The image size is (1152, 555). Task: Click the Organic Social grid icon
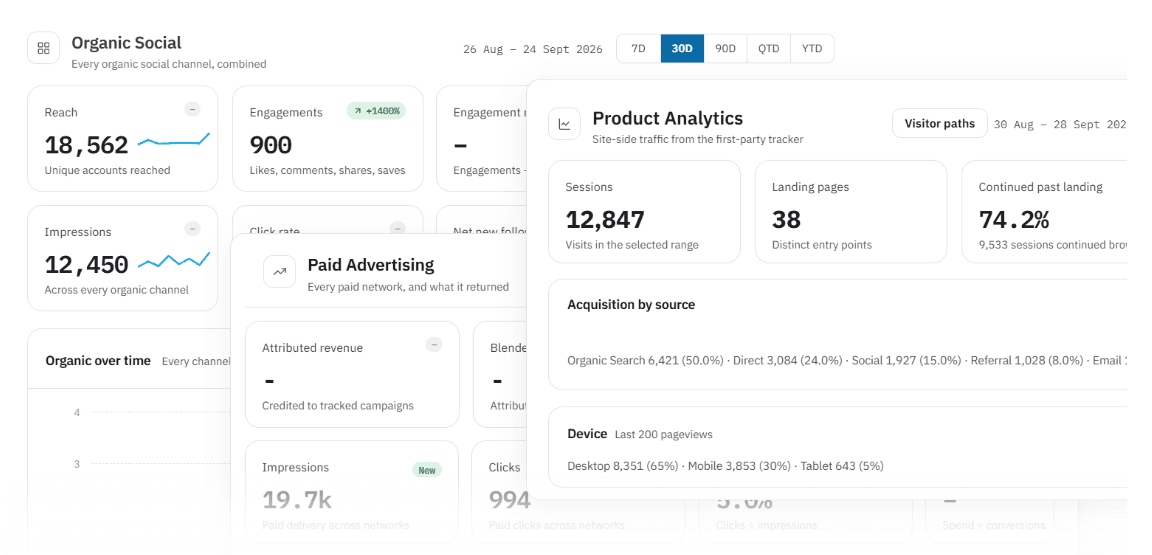43,49
